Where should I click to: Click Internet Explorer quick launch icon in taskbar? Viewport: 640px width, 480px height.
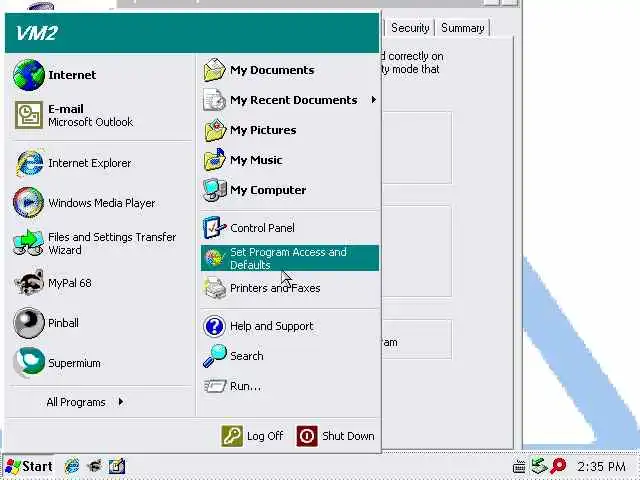point(72,466)
